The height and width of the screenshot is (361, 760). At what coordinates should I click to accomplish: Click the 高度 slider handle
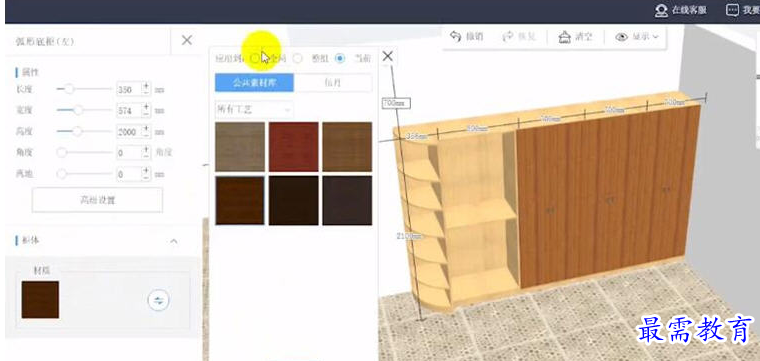pos(77,131)
